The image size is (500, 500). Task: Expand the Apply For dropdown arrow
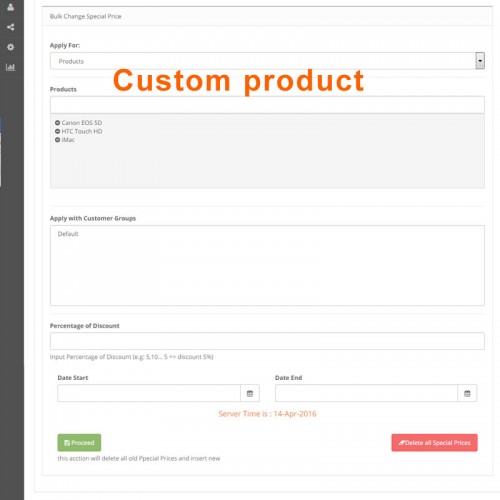(x=480, y=61)
